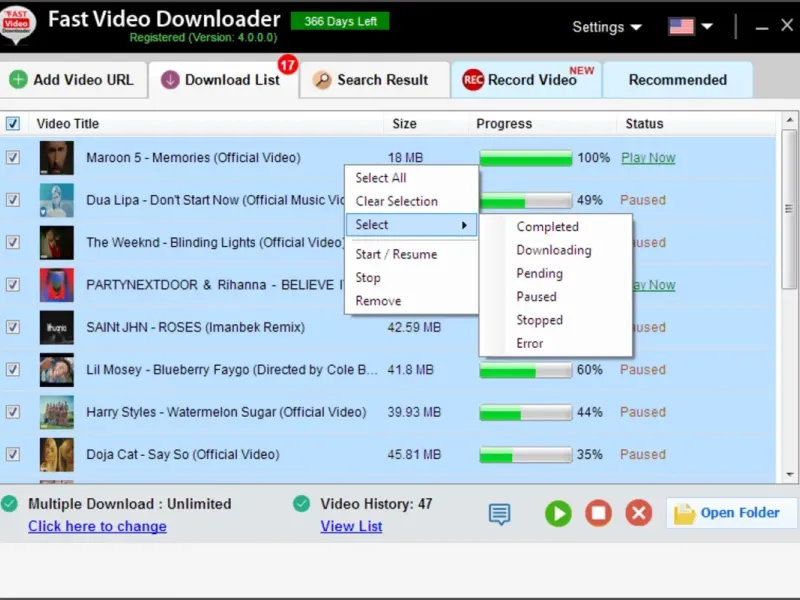Uncheck PARTYNEXTDOOR & Rihanna row checkbox

[x=13, y=285]
